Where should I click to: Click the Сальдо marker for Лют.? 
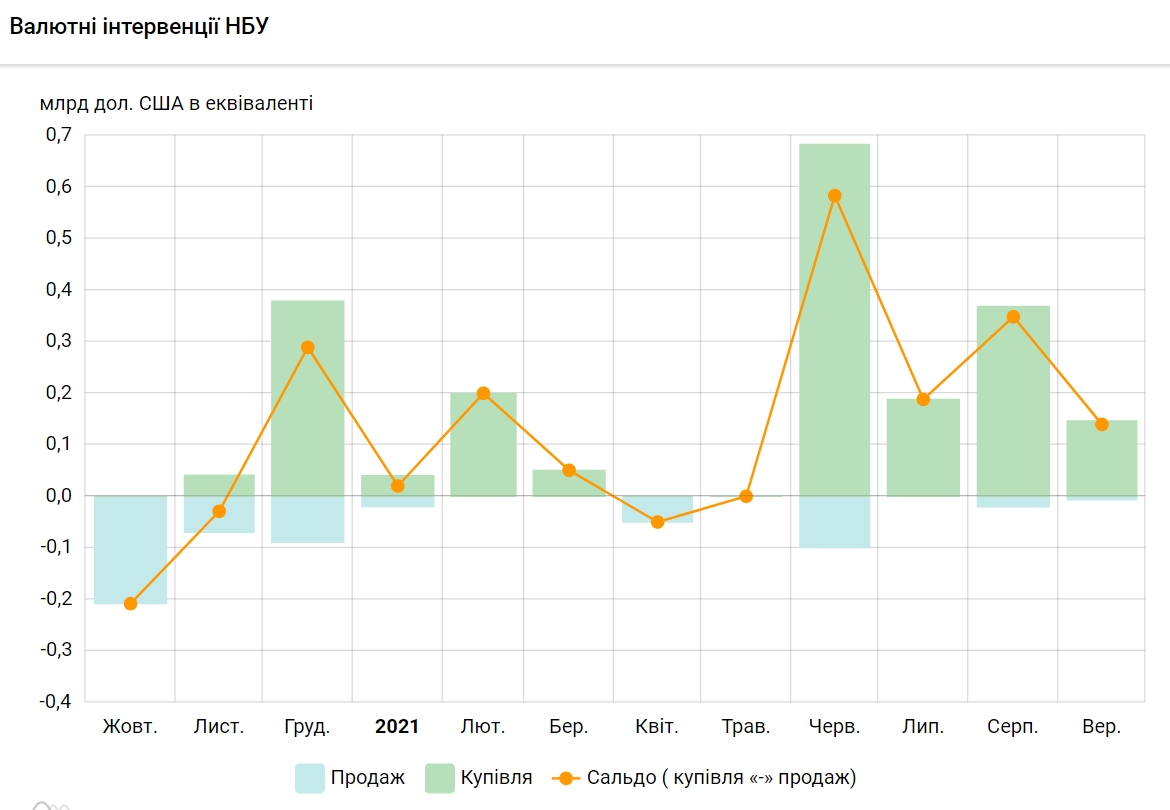tap(484, 393)
